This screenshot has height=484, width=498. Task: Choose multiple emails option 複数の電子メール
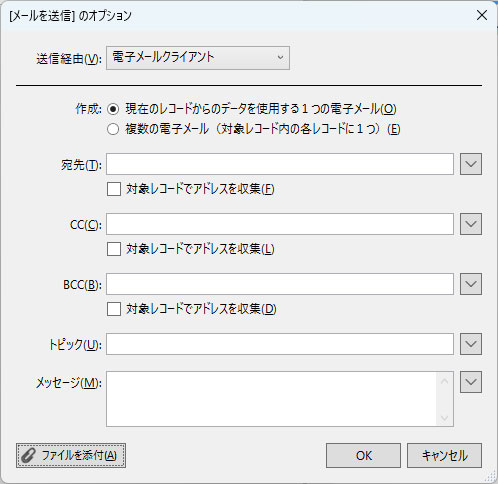113,129
